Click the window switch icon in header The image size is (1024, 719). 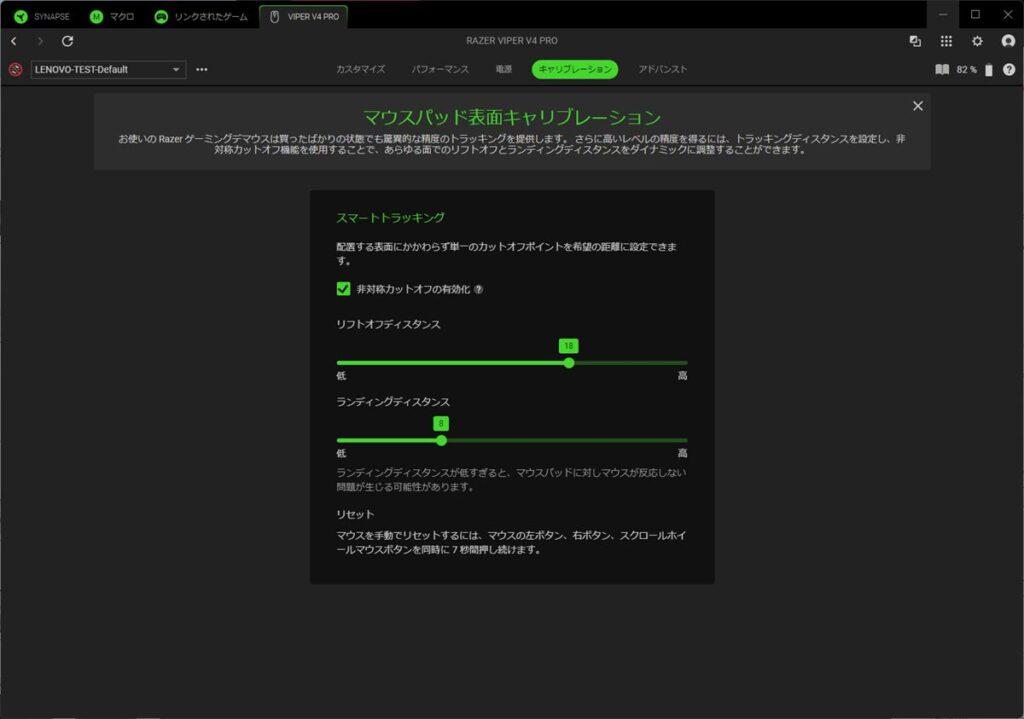click(x=915, y=41)
